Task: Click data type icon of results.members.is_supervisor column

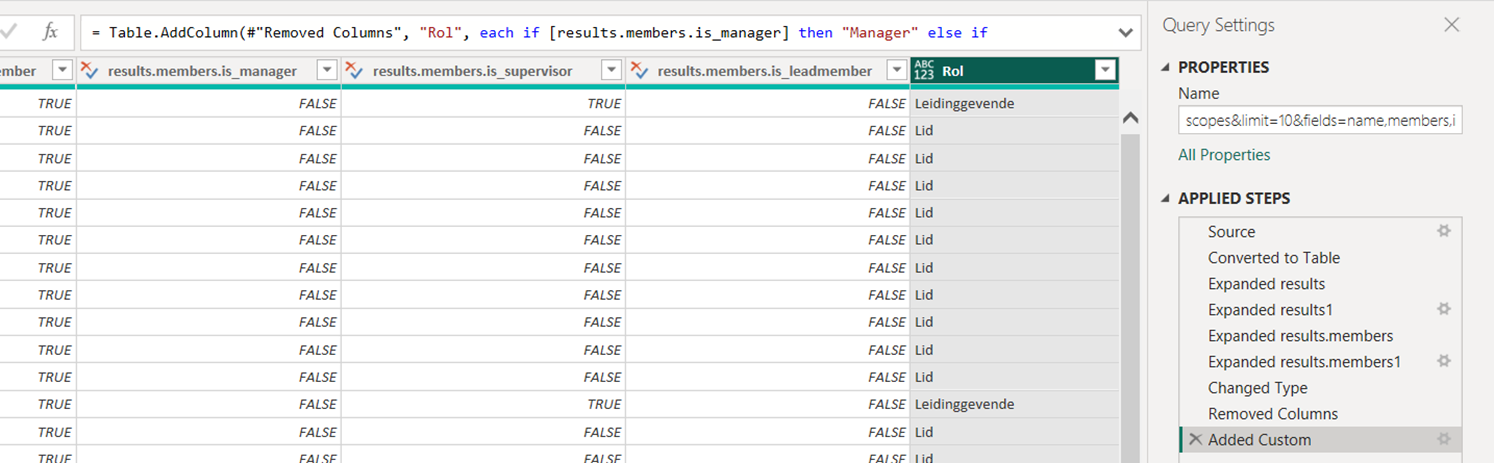Action: 354,70
